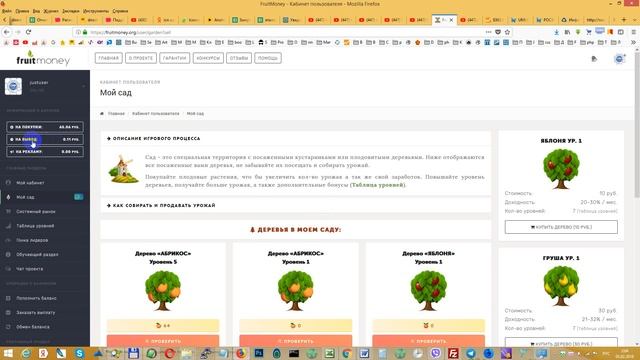
Task: Open the Закладки menu
Action: pos(71,11)
